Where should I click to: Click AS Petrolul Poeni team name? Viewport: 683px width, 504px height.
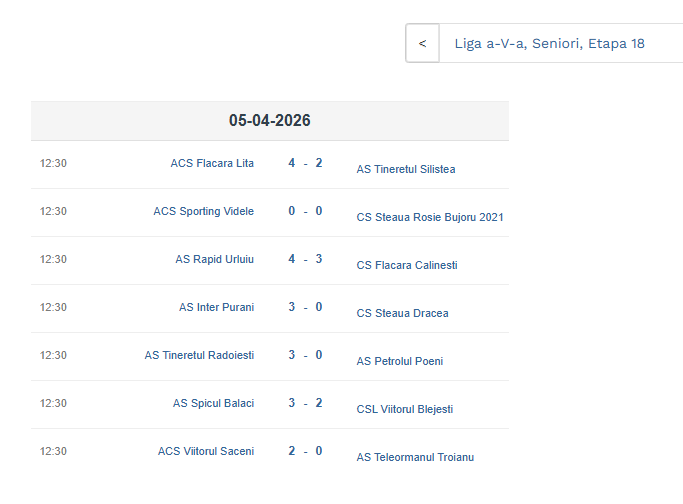(x=400, y=361)
